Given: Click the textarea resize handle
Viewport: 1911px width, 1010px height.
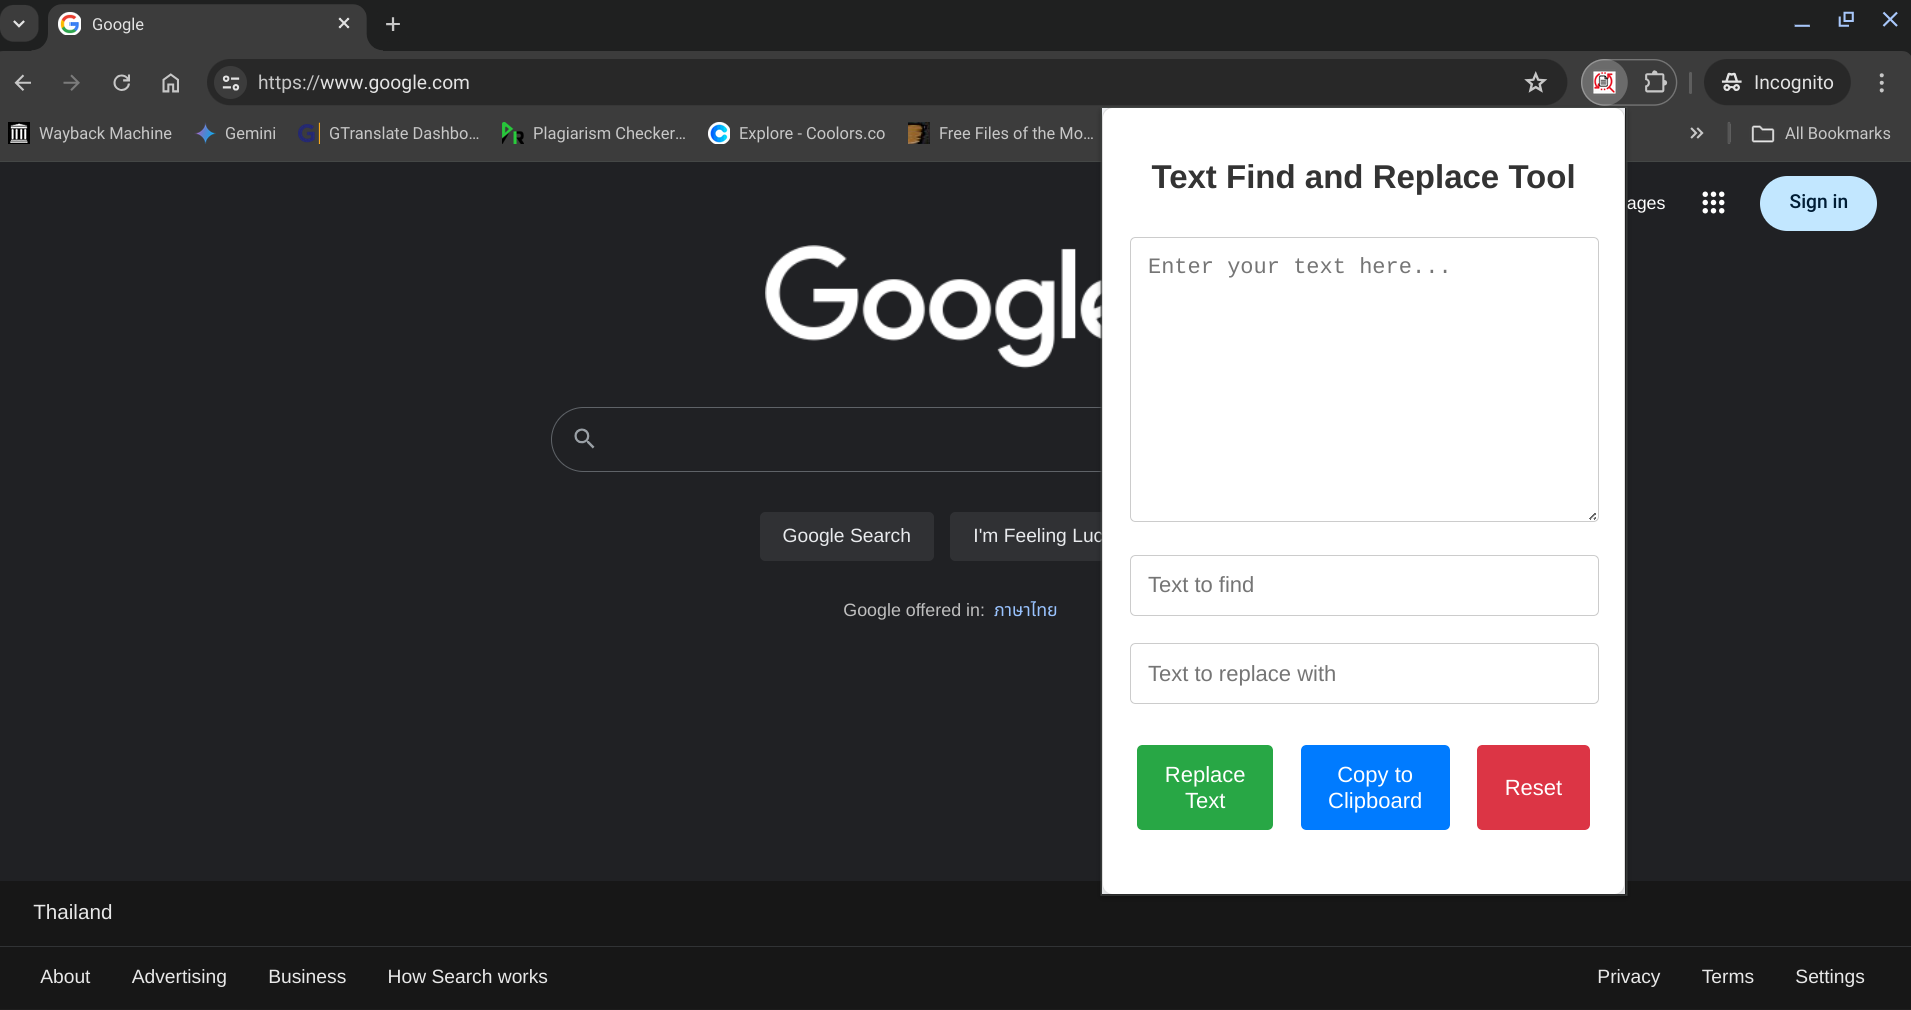Looking at the screenshot, I should click(x=1592, y=515).
